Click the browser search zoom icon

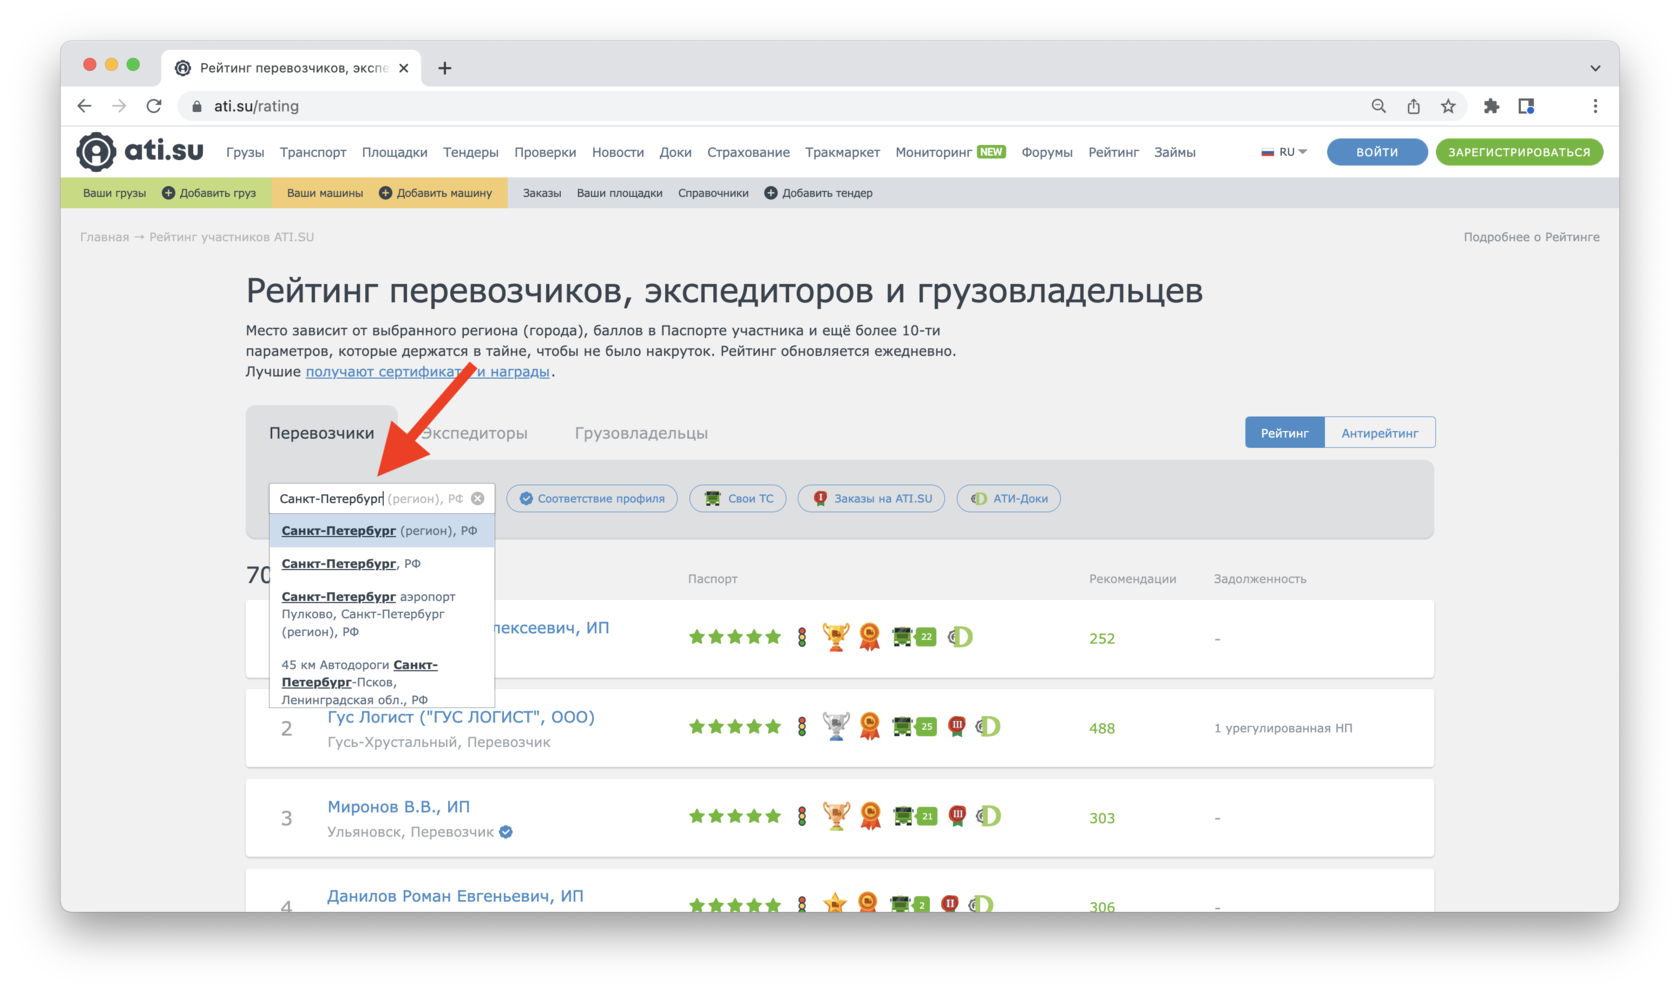(1379, 106)
